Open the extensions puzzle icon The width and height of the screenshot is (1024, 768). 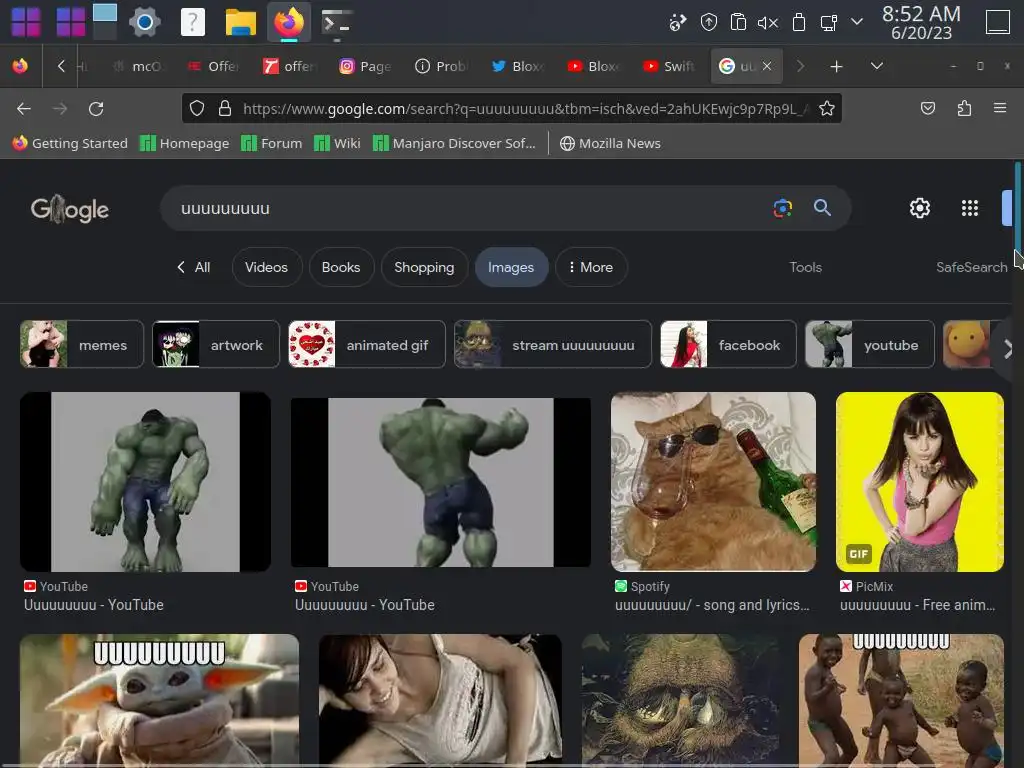(964, 108)
